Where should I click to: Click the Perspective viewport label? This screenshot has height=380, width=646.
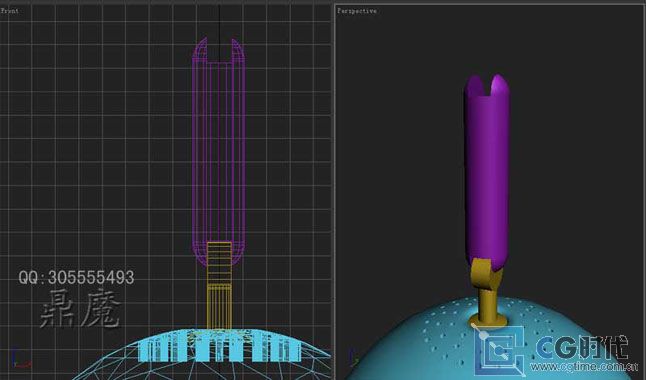pos(357,11)
